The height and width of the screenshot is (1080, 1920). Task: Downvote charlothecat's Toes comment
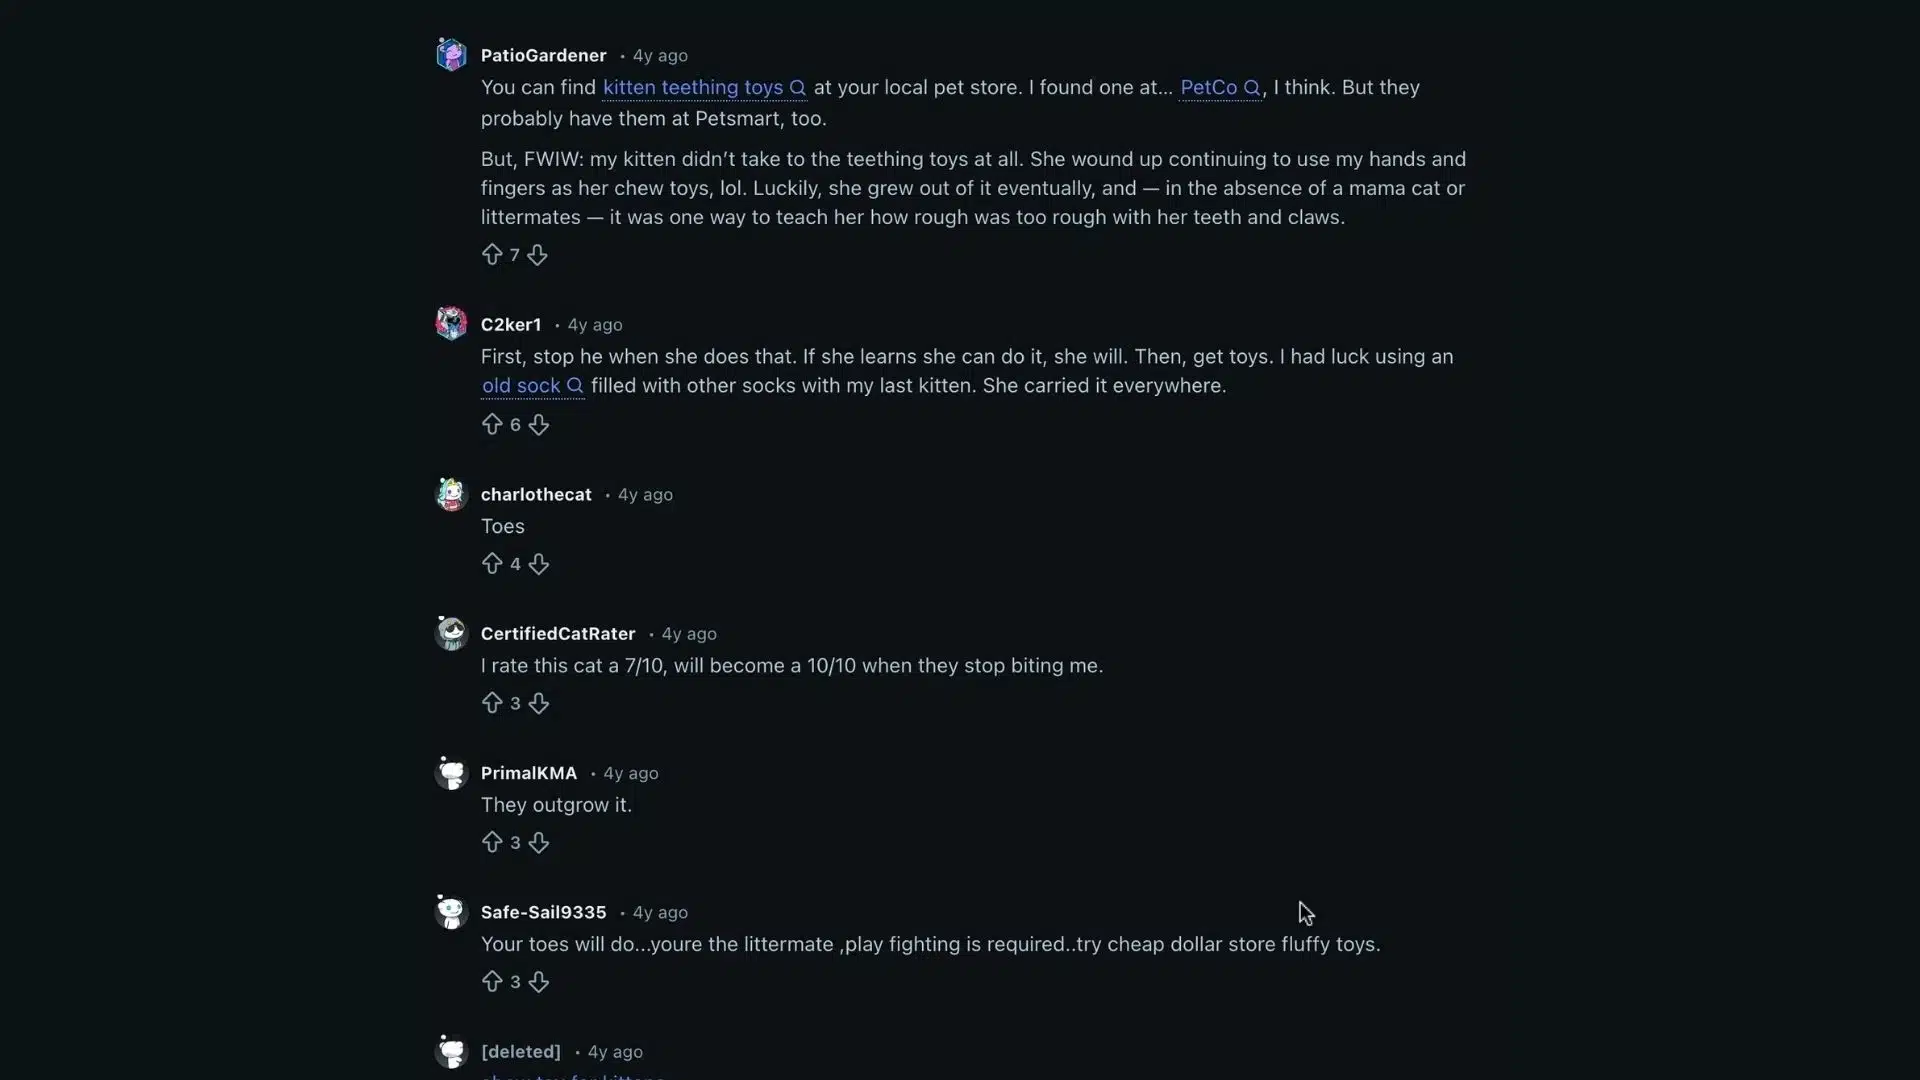[539, 564]
